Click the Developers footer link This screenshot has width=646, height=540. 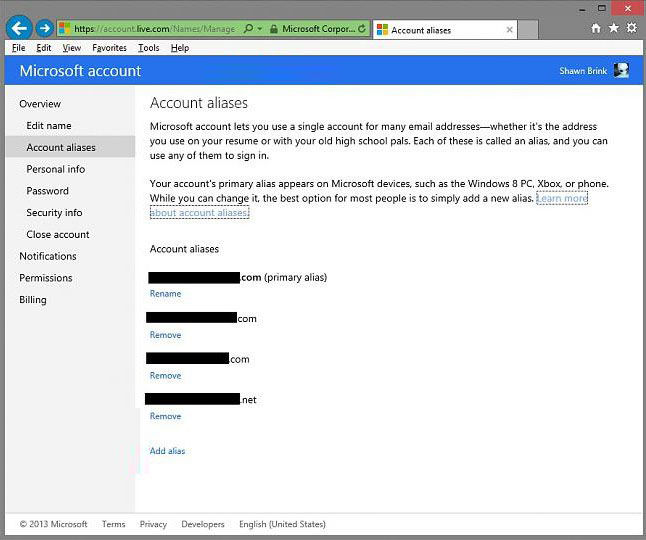point(203,524)
